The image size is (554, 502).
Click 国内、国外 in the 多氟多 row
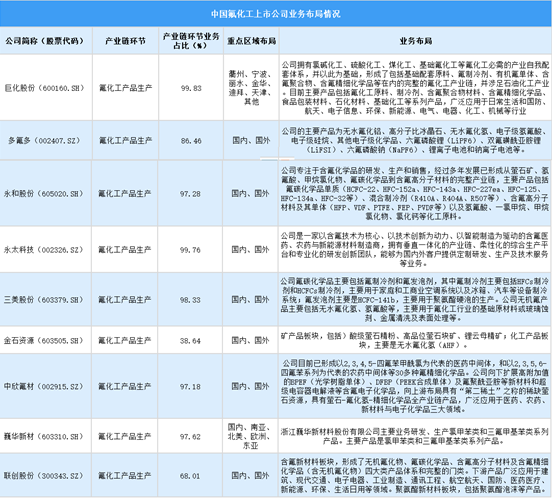pos(251,141)
